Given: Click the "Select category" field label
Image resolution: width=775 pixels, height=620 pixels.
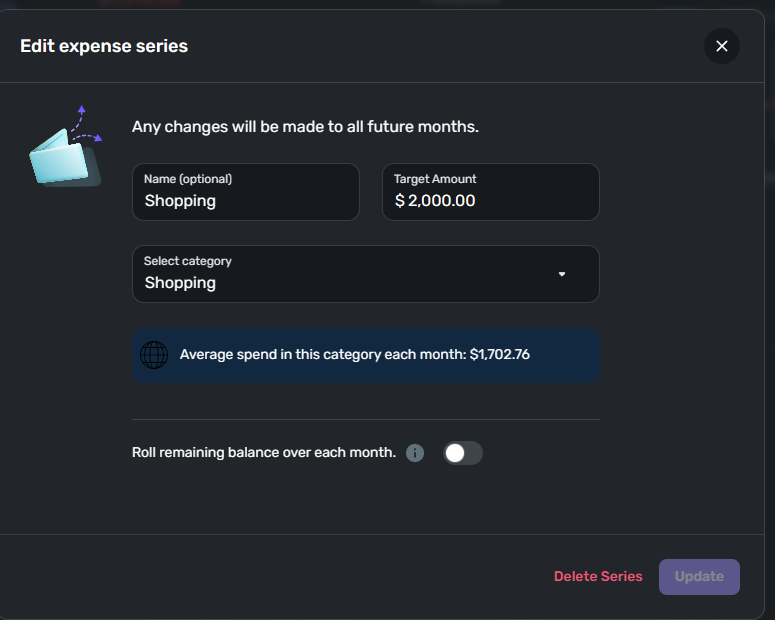Looking at the screenshot, I should (188, 261).
